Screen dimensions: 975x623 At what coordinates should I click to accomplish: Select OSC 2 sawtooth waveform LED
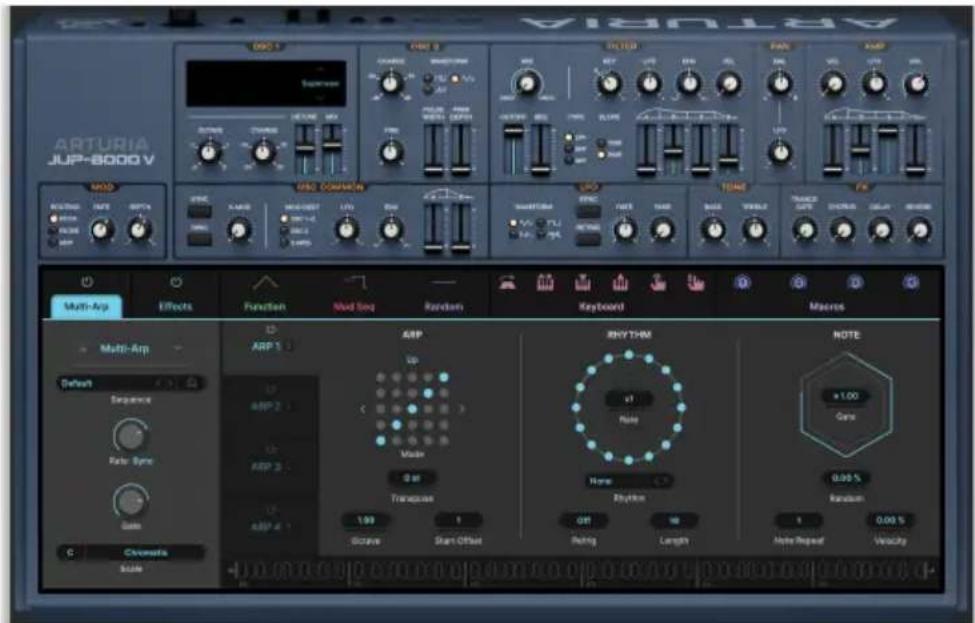click(428, 90)
